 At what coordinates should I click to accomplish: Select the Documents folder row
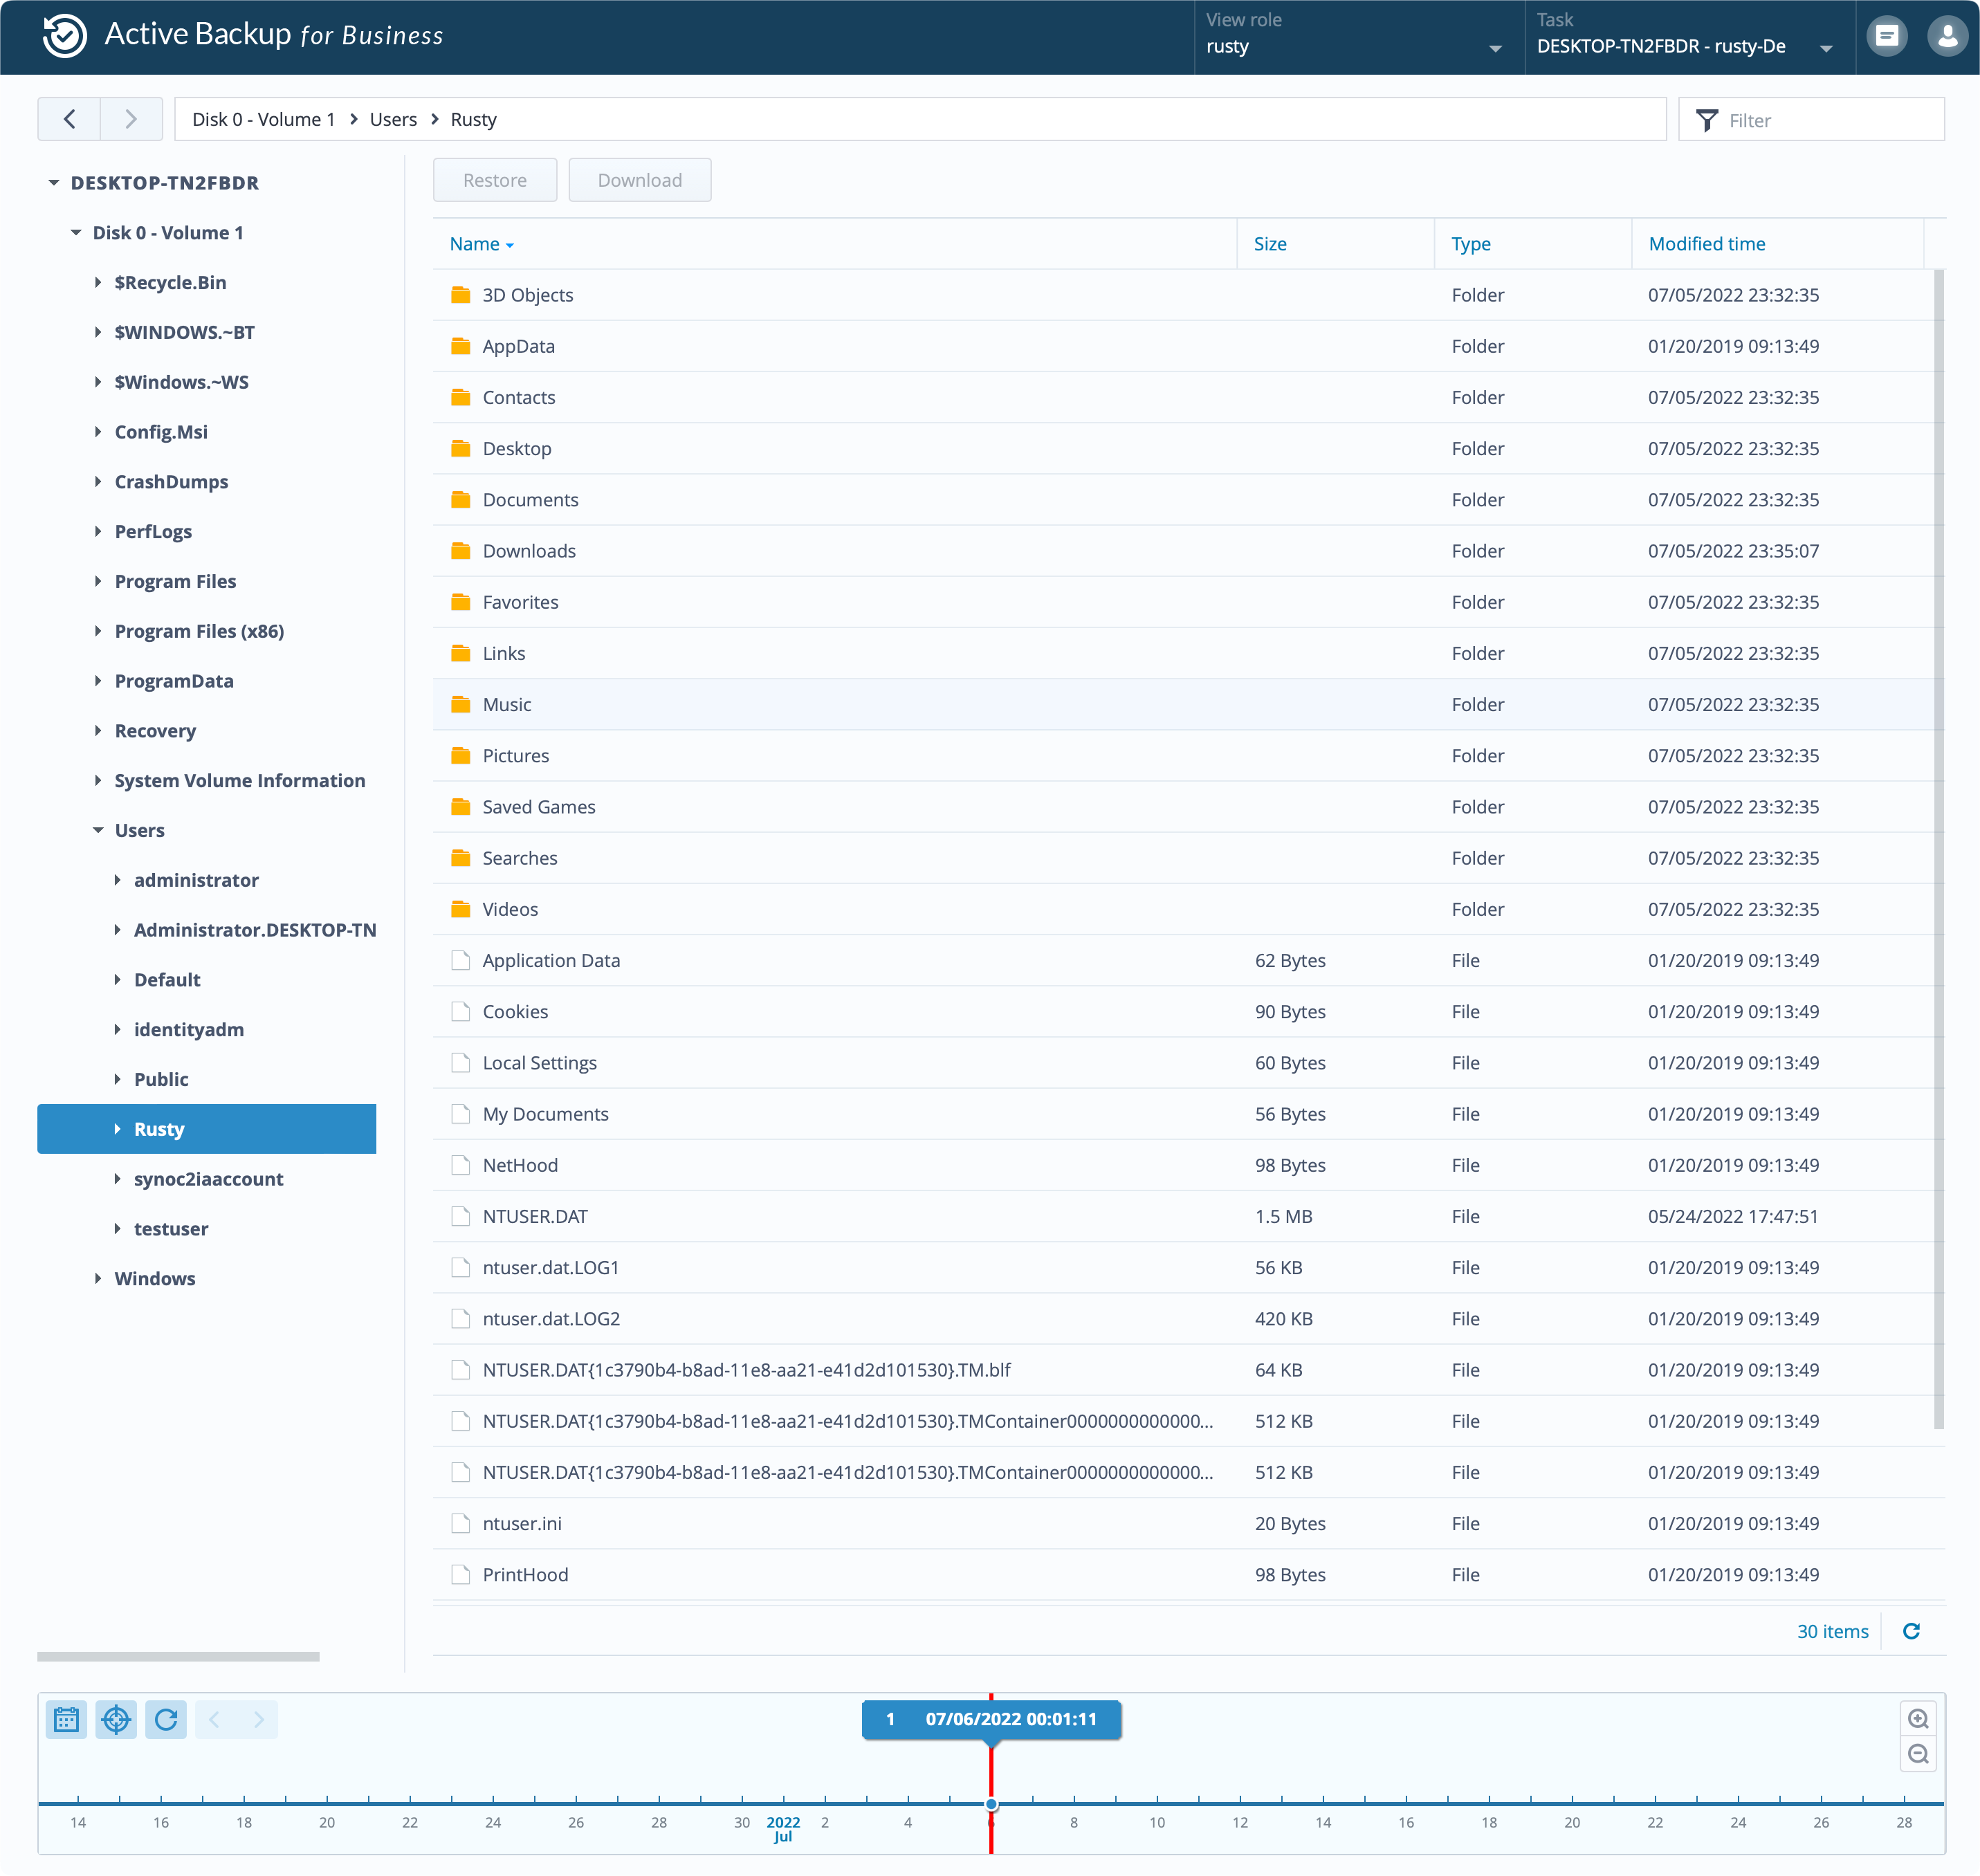(x=1183, y=500)
